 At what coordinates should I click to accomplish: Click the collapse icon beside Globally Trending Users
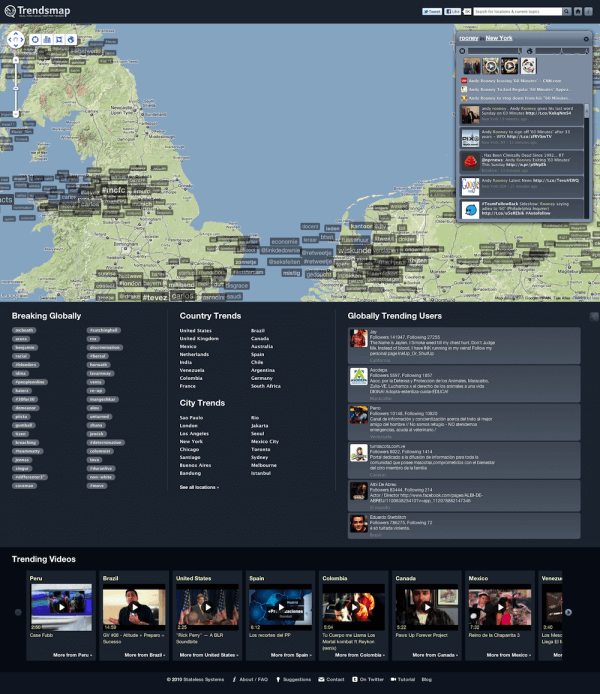pyautogui.click(x=594, y=316)
